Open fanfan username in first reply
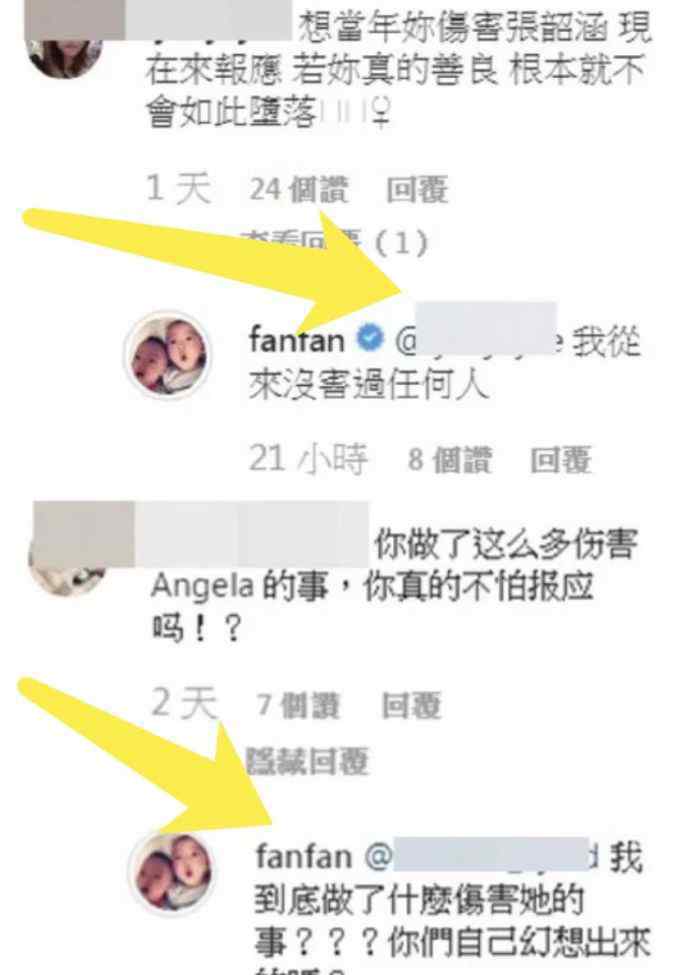681x975 pixels. [297, 340]
